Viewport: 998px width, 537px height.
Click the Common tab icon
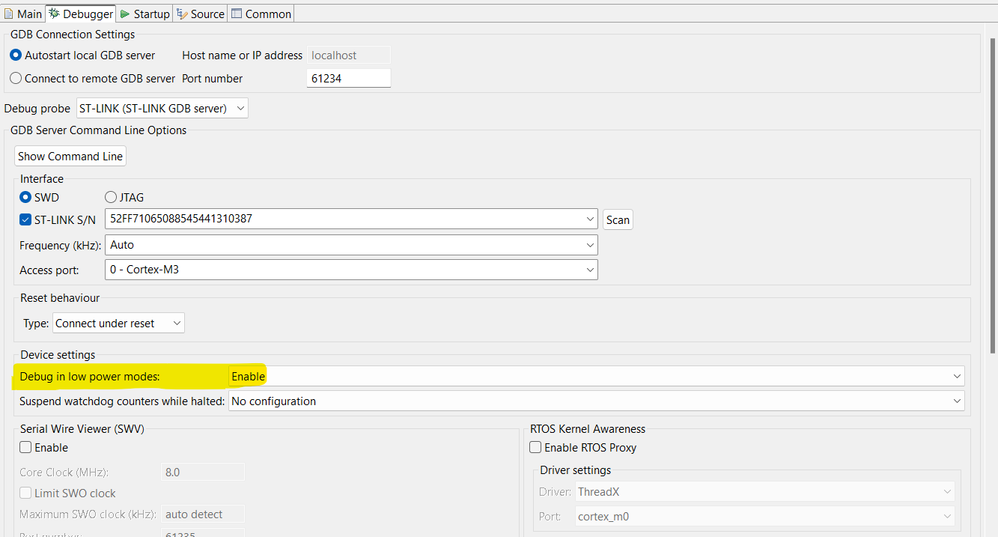237,14
